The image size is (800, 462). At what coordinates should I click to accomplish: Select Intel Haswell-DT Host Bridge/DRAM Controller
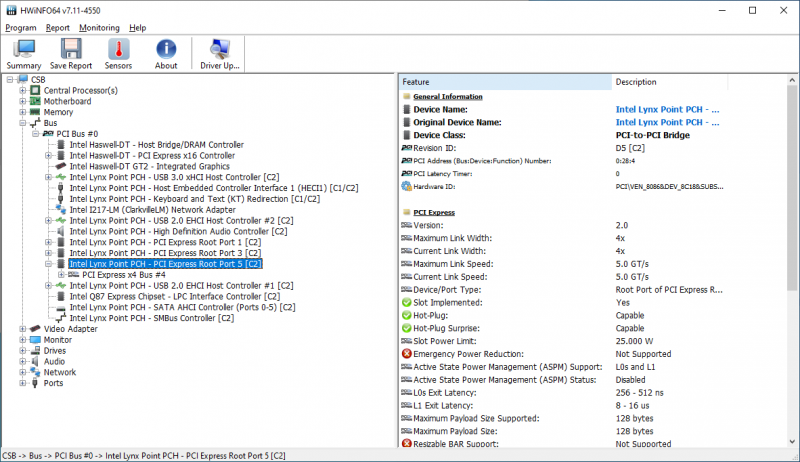157,145
